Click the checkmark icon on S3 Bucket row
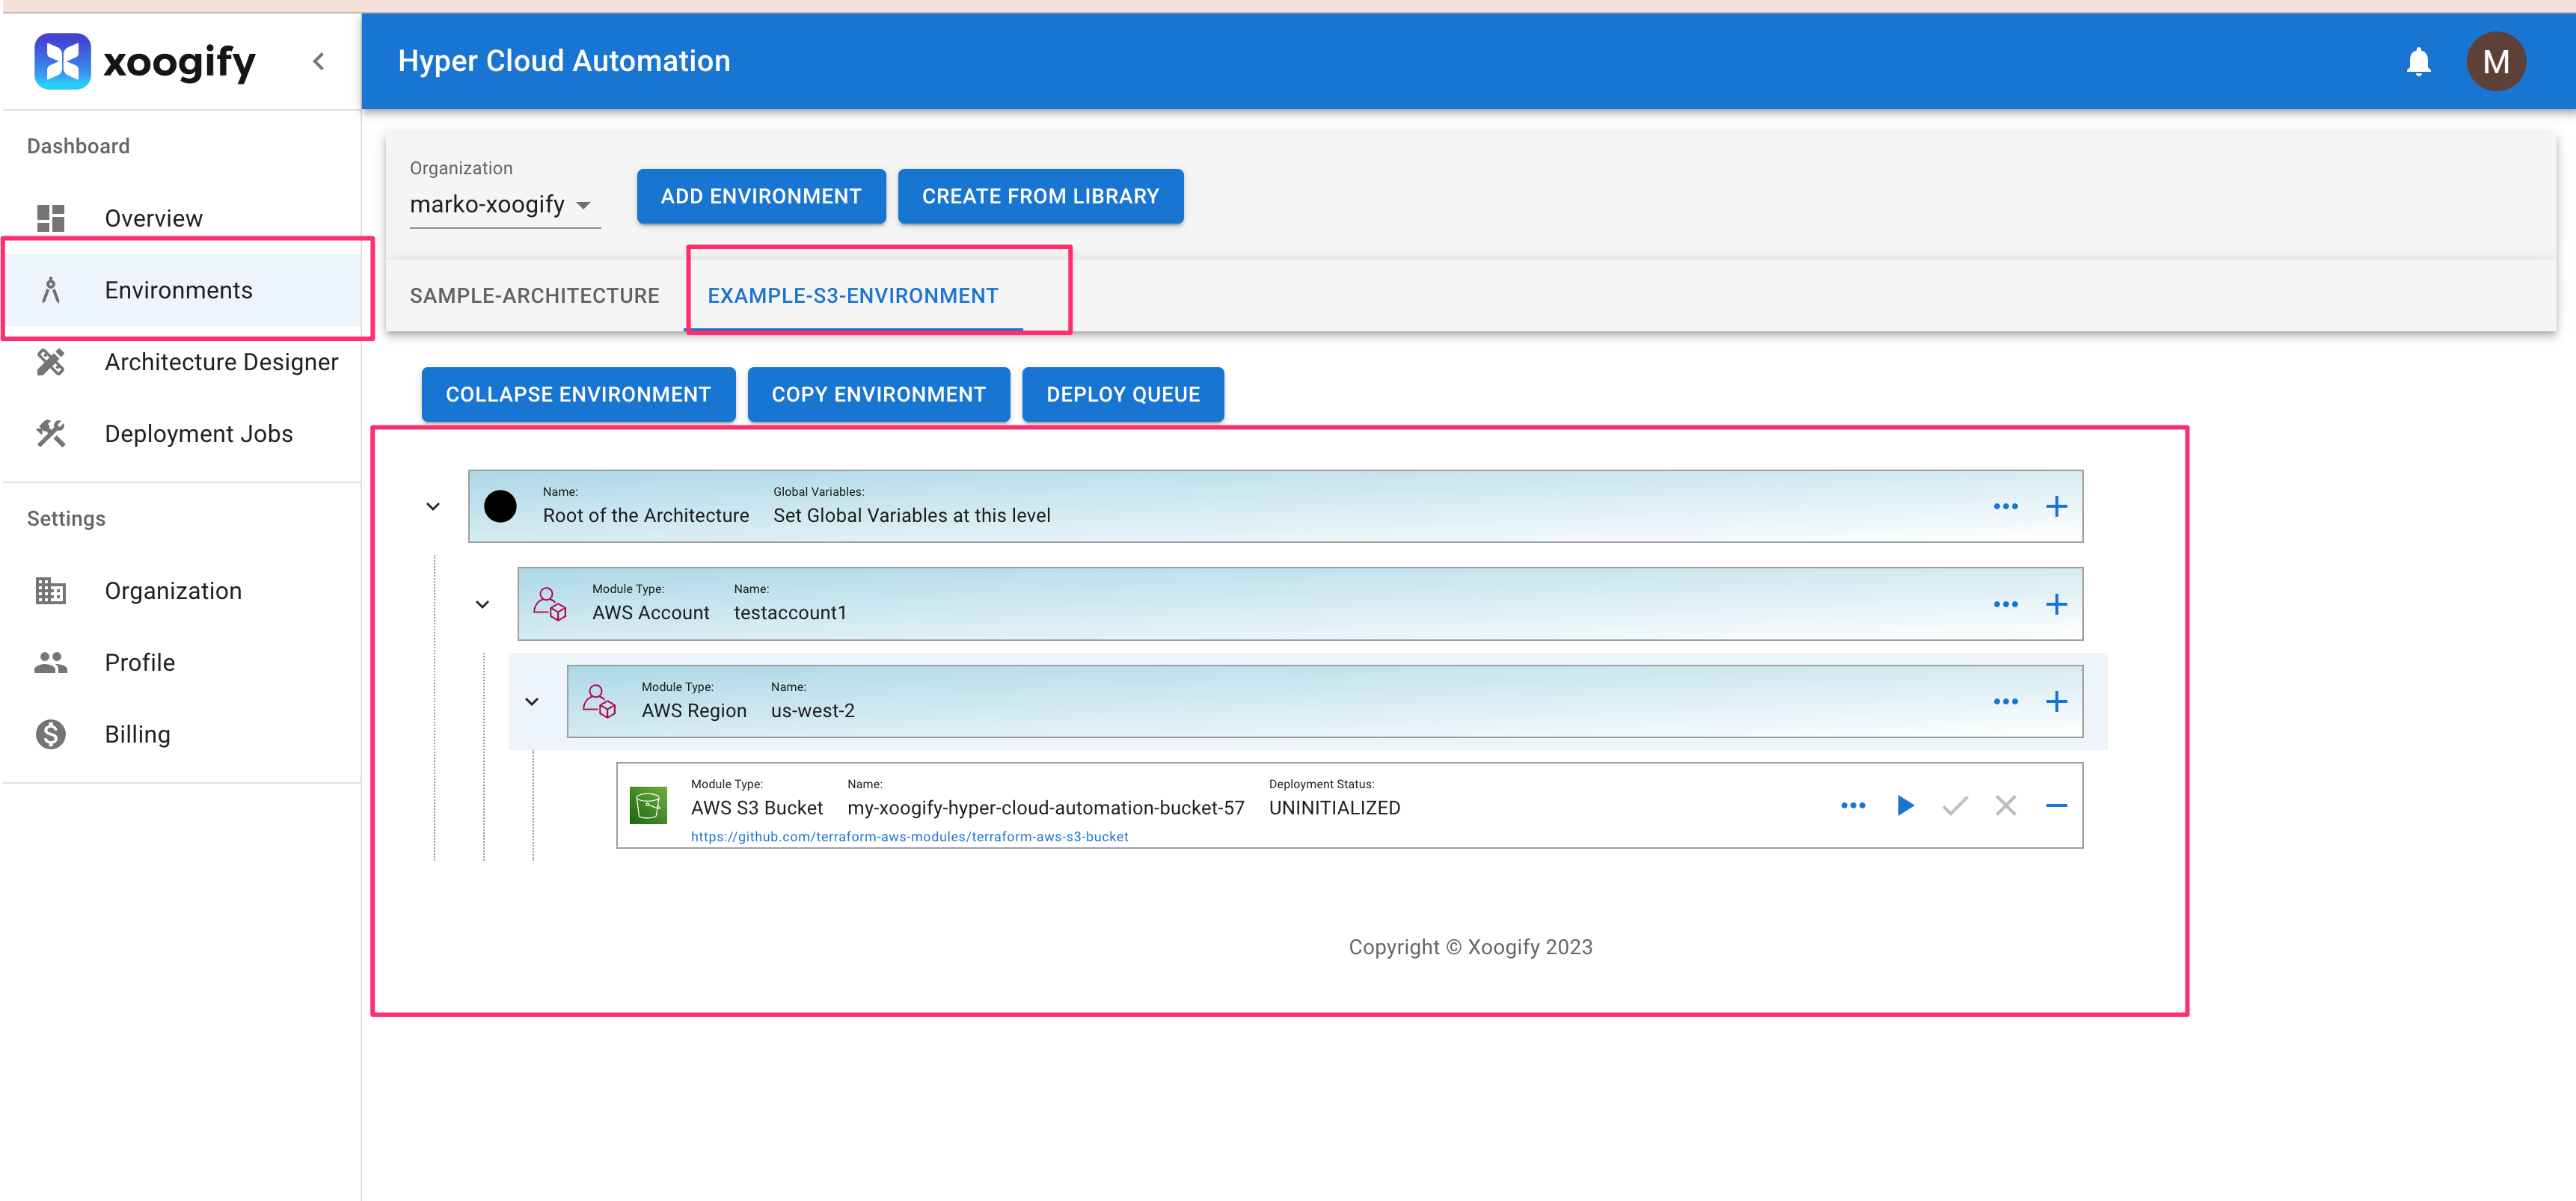Image resolution: width=2576 pixels, height=1201 pixels. click(x=1955, y=805)
